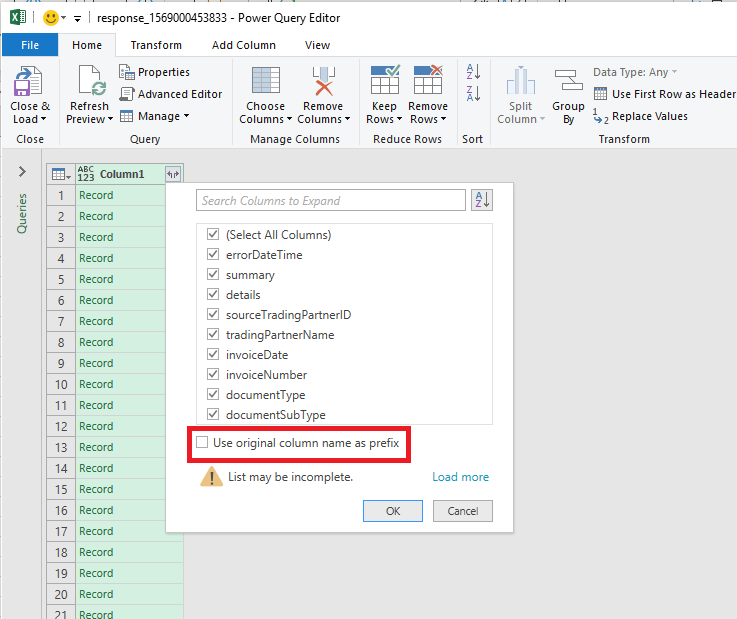Enable Use original column name as prefix

(202, 442)
